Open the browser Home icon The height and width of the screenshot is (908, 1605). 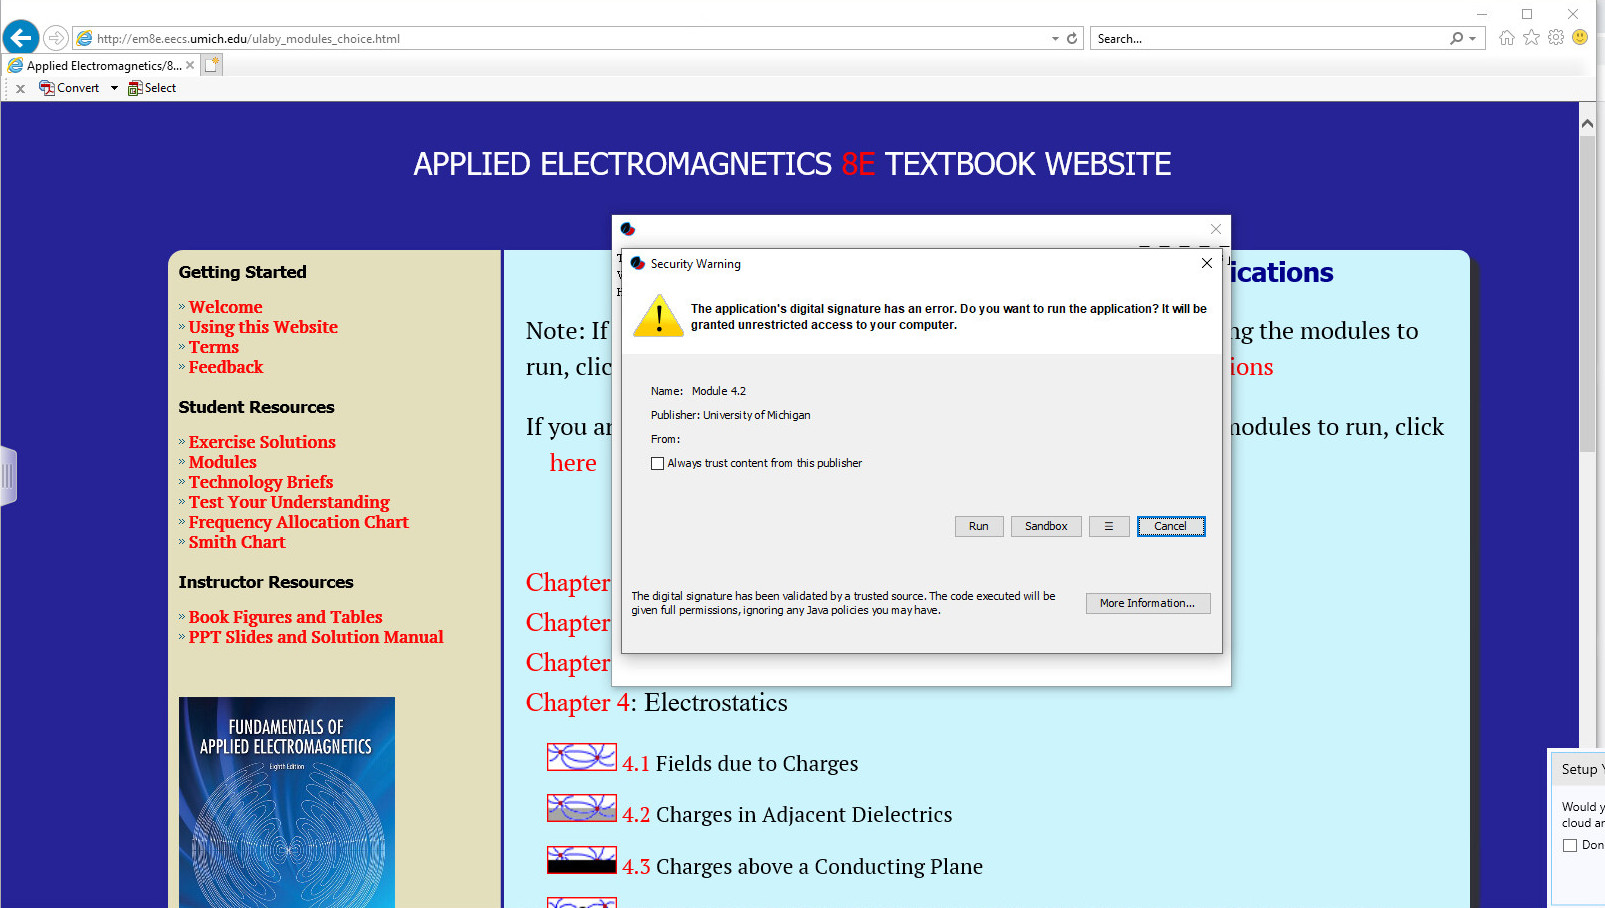pyautogui.click(x=1506, y=38)
